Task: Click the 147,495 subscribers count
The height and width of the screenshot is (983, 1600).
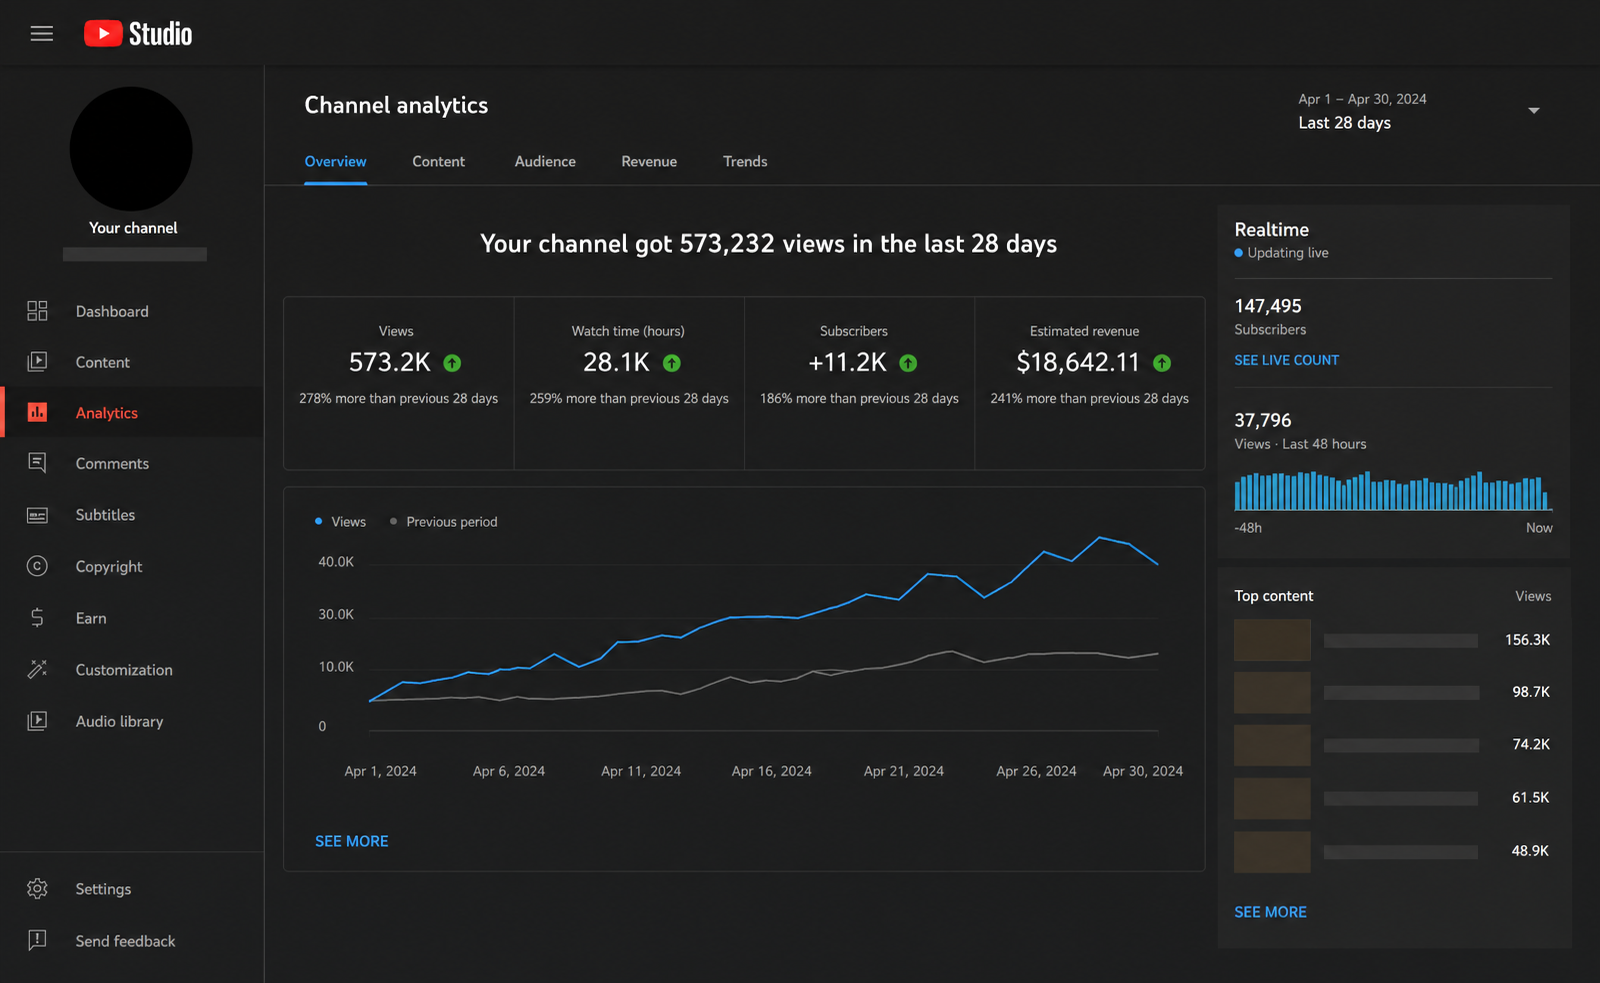Action: (x=1268, y=306)
